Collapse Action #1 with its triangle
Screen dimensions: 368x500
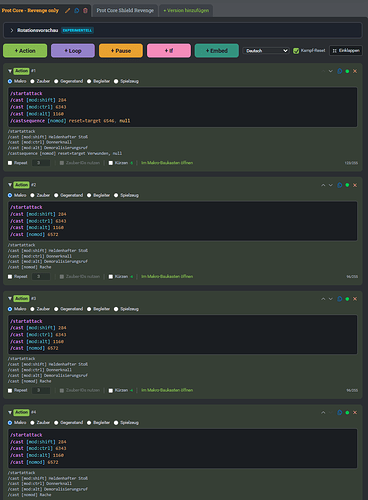pos(10,71)
